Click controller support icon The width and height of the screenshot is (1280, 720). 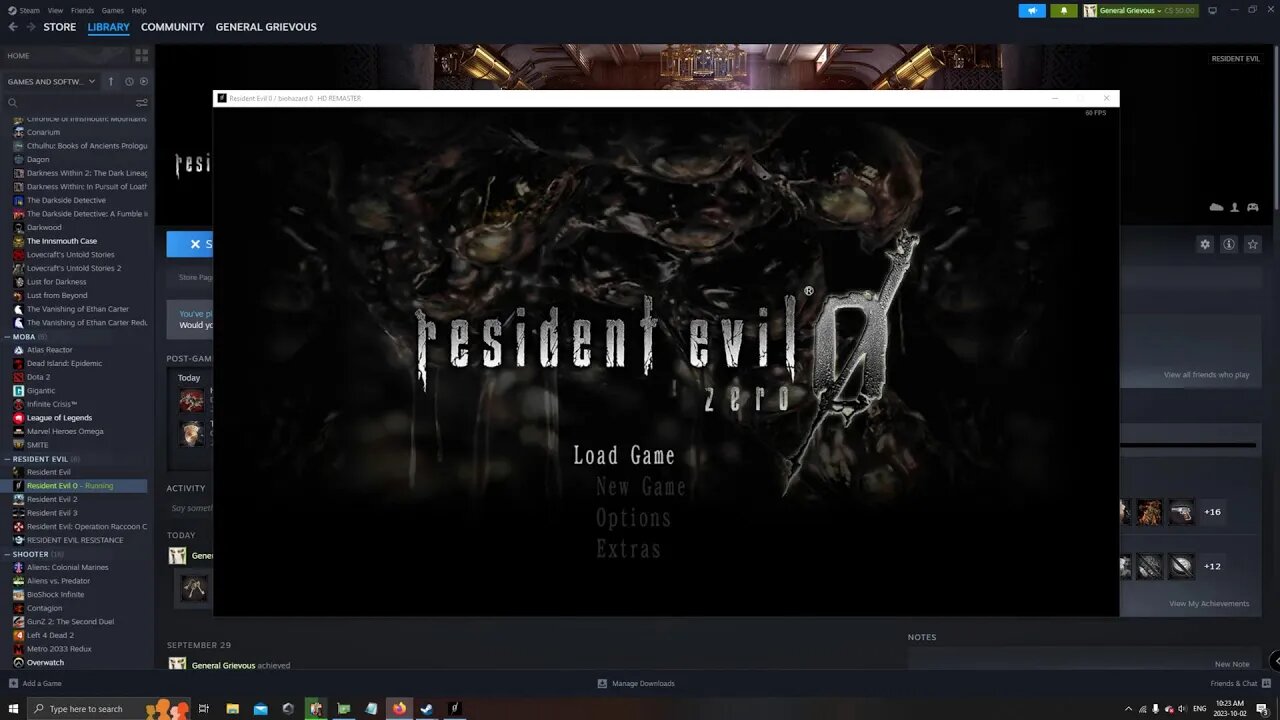[x=1253, y=207]
